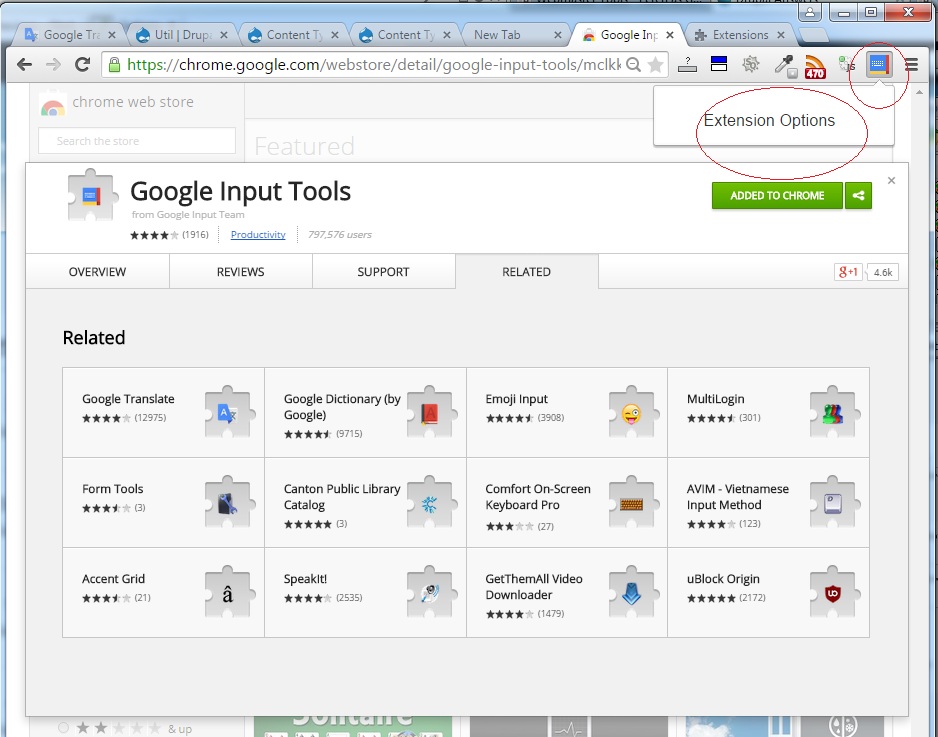Click the chrome web store logo
Viewport: 938px width, 737px height.
117,104
